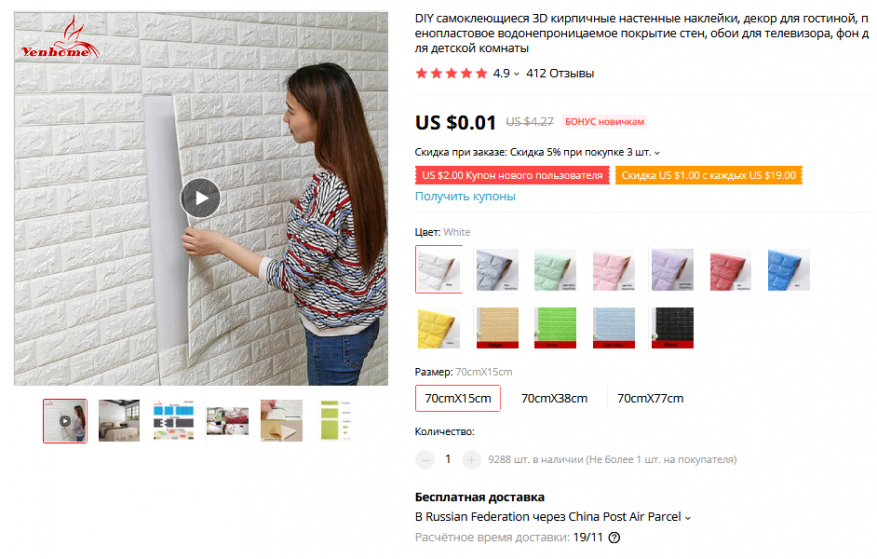877x559 pixels.
Task: Open the bedroom interior thumbnail image
Action: [119, 421]
